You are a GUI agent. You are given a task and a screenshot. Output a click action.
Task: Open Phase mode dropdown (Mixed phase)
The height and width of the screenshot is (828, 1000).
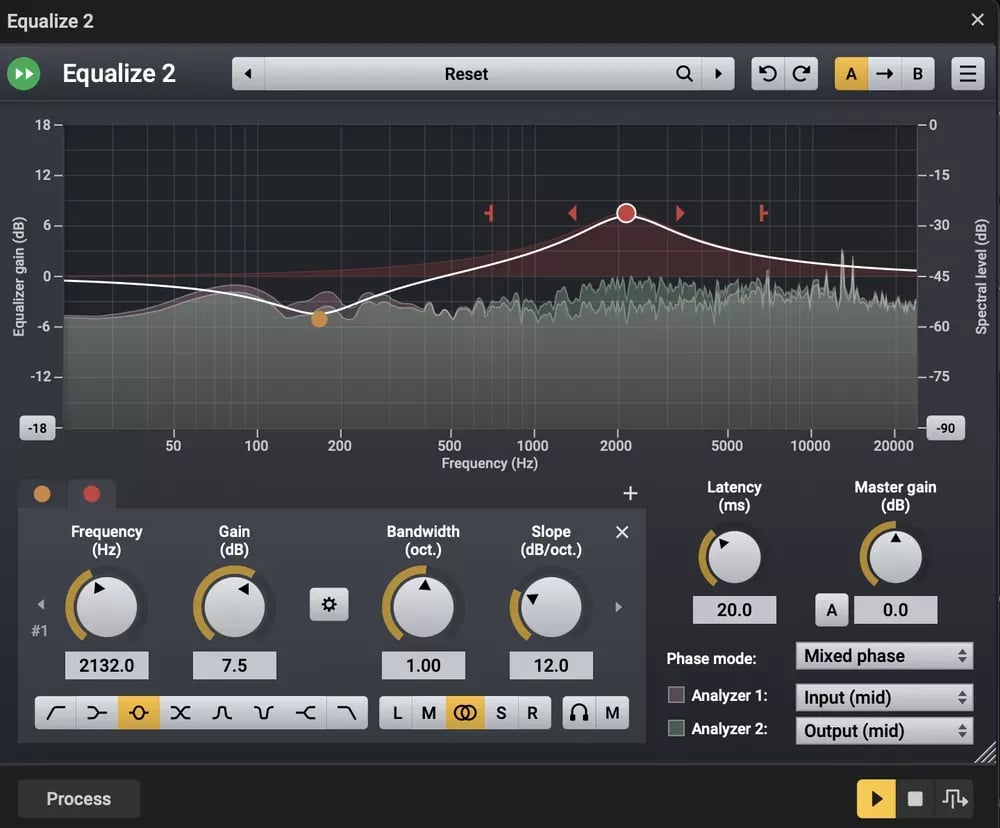pos(884,656)
